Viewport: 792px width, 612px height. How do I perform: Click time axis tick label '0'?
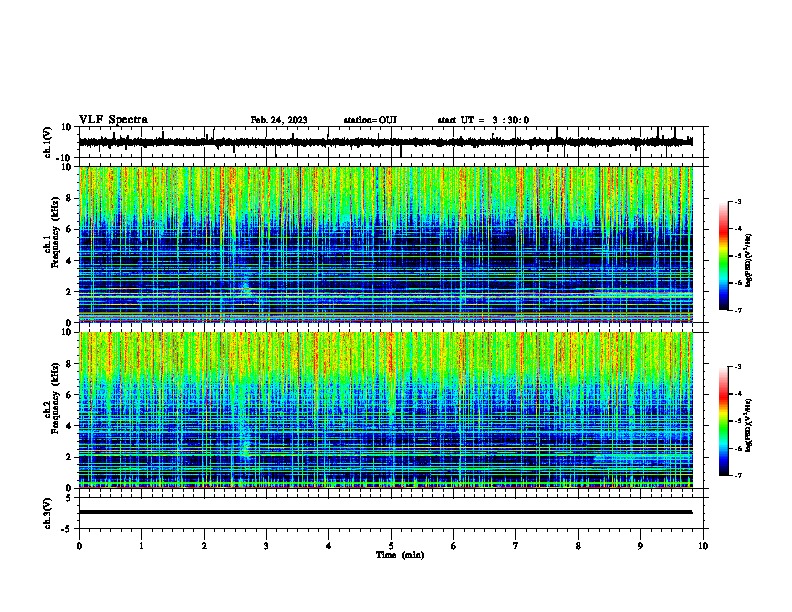tap(79, 546)
